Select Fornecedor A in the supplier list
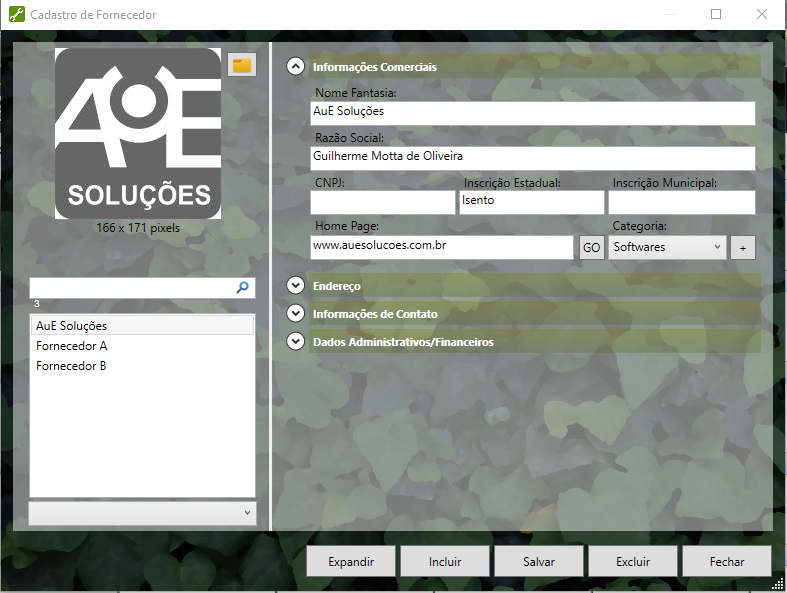Viewport: 787px width, 593px height. pyautogui.click(x=72, y=346)
